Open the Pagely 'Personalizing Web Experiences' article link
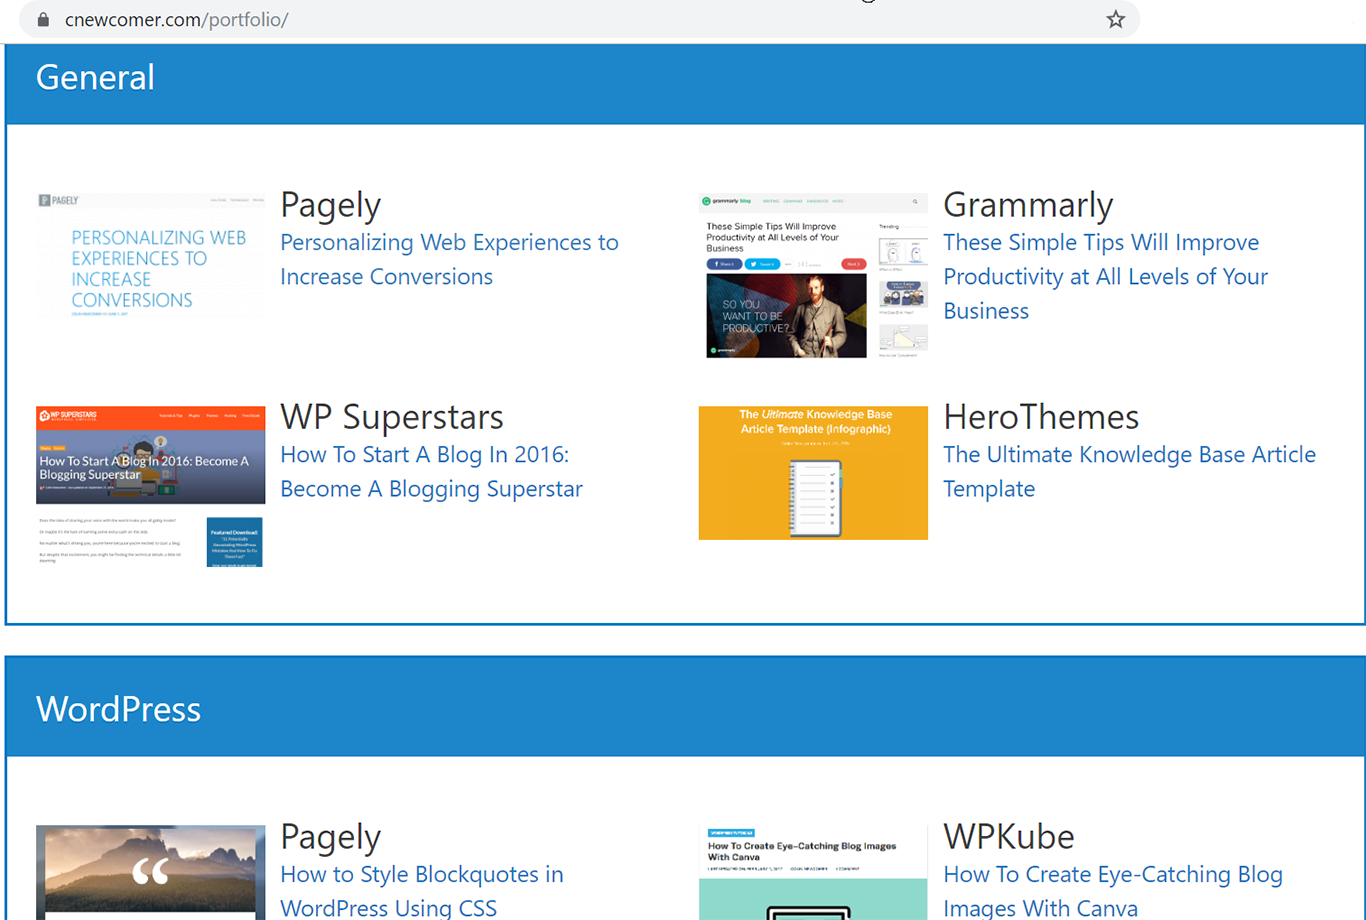Image resolution: width=1366 pixels, height=920 pixels. [449, 259]
